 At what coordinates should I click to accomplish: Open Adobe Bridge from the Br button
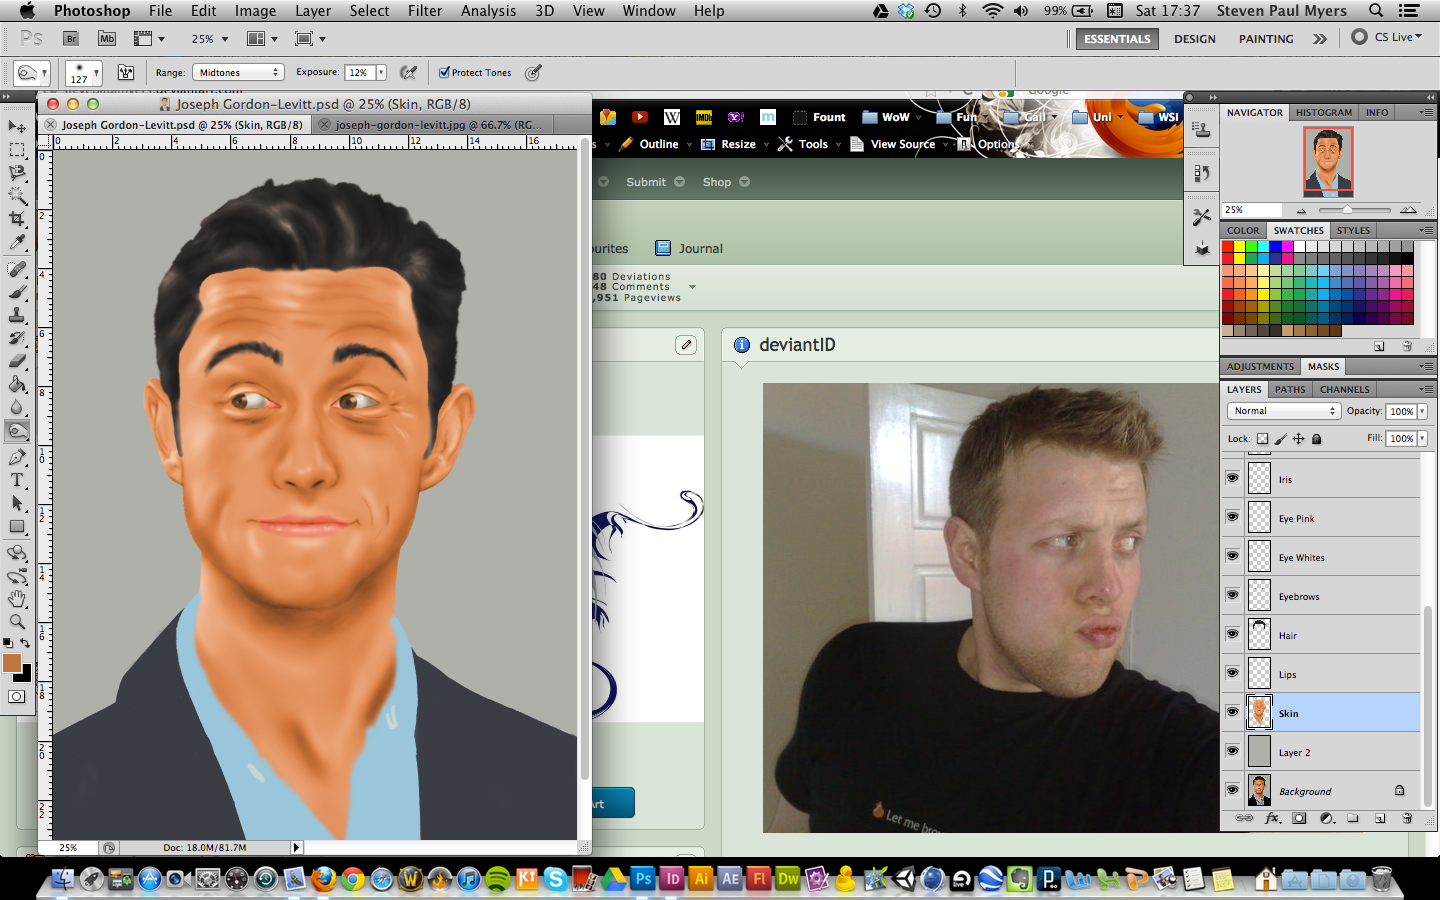point(71,39)
